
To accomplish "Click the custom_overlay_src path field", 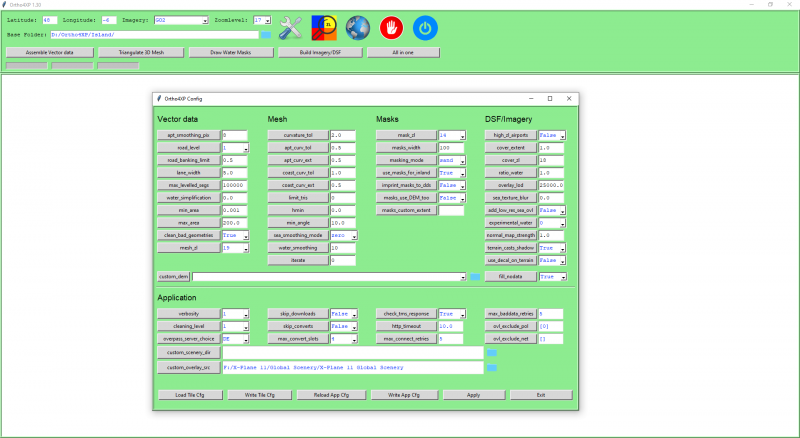I will [353, 368].
